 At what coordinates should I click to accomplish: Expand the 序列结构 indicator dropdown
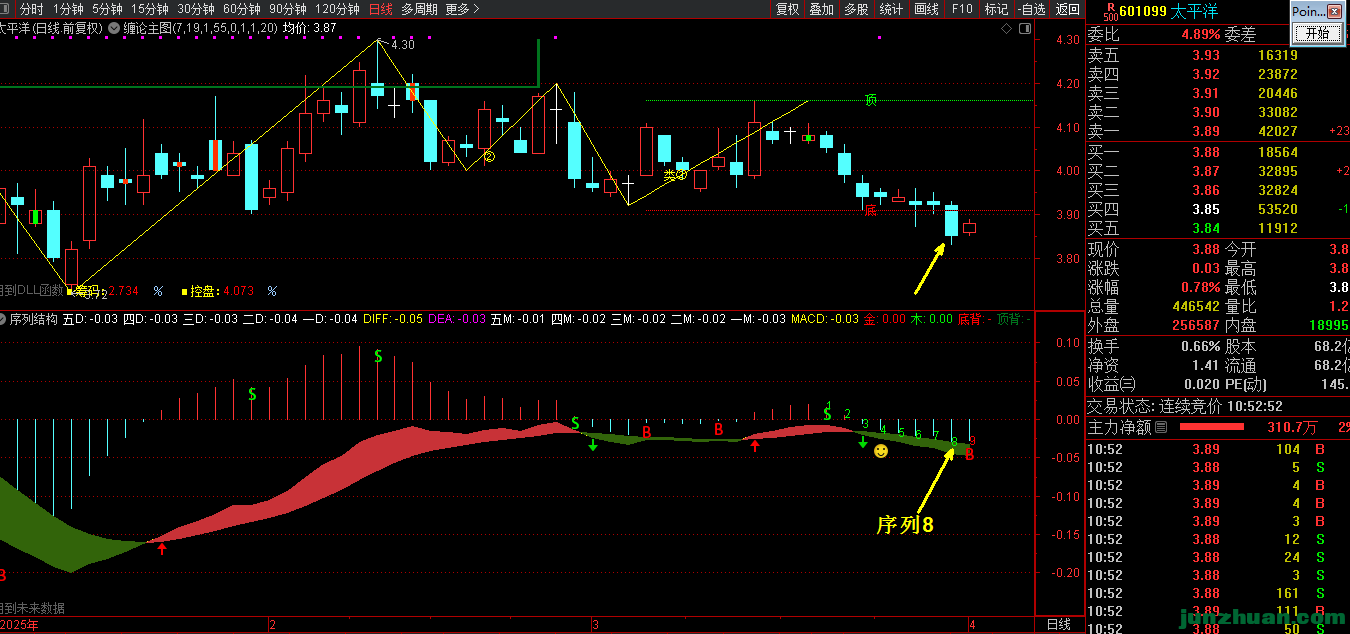5,320
